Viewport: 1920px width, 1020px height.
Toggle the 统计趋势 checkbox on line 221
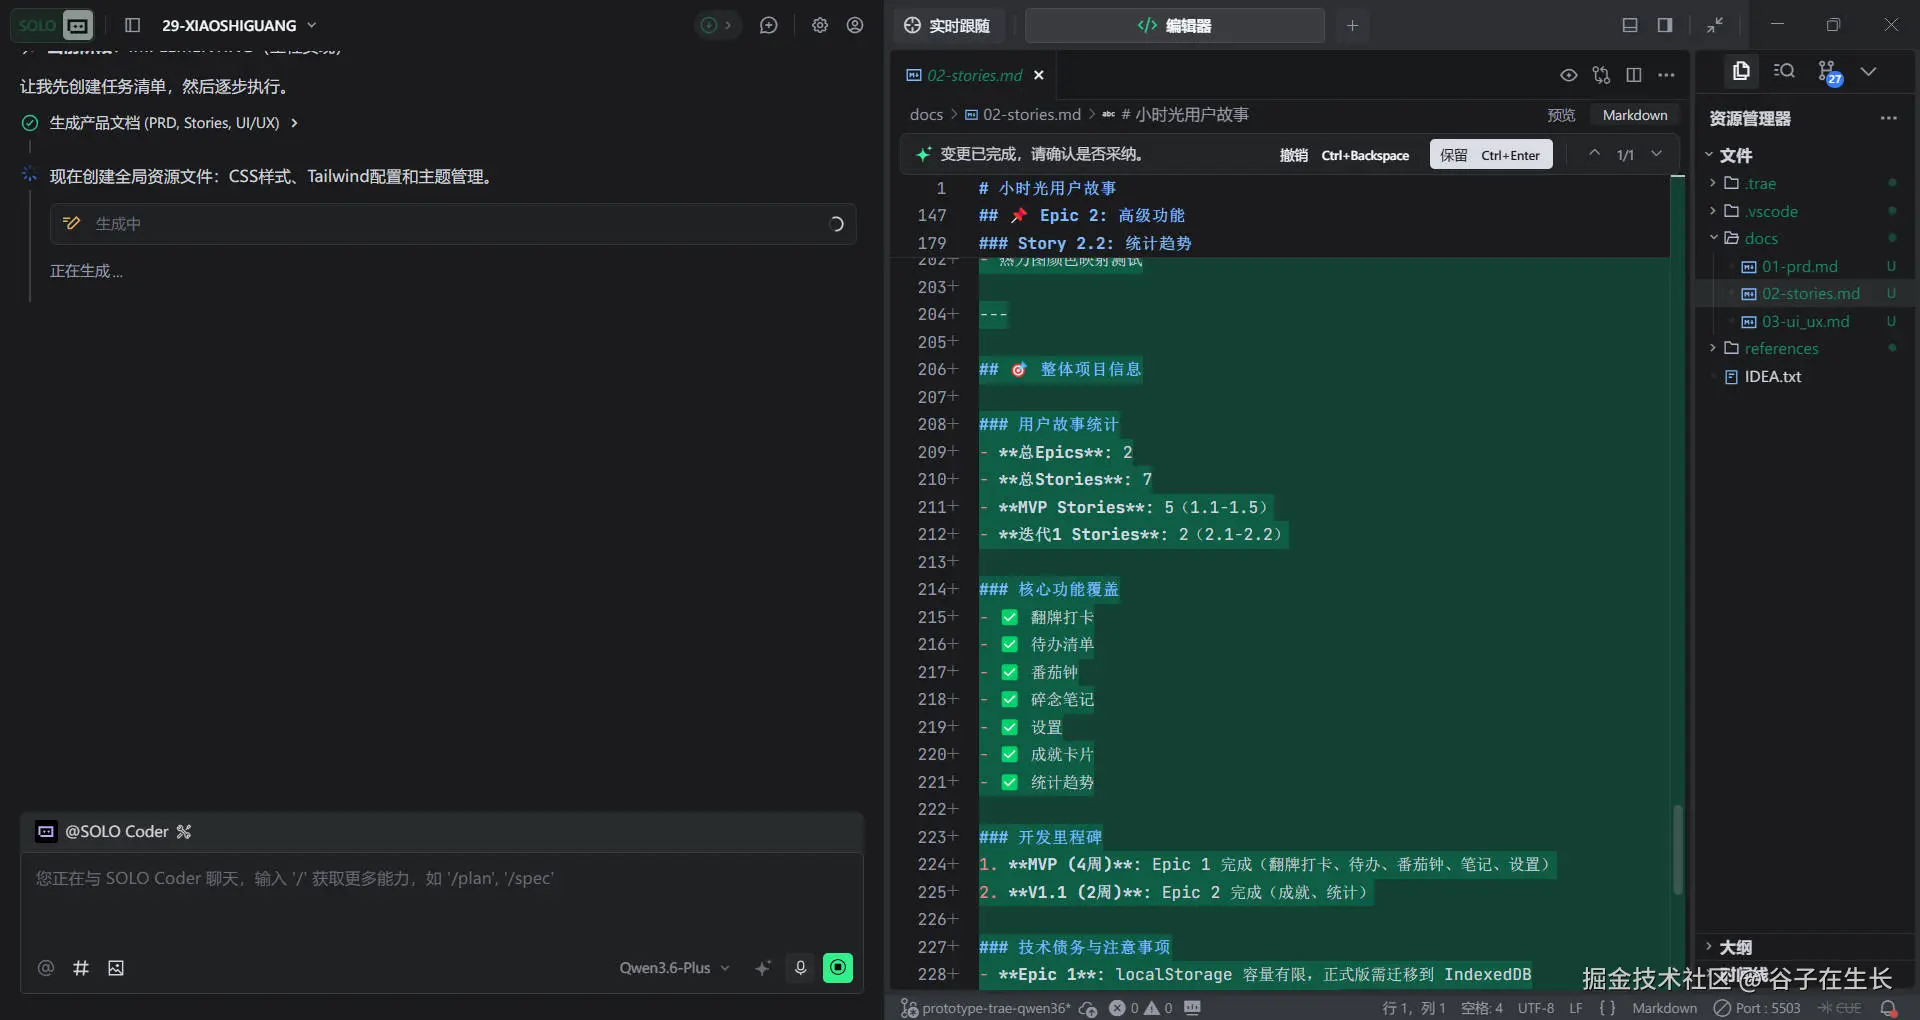1010,782
